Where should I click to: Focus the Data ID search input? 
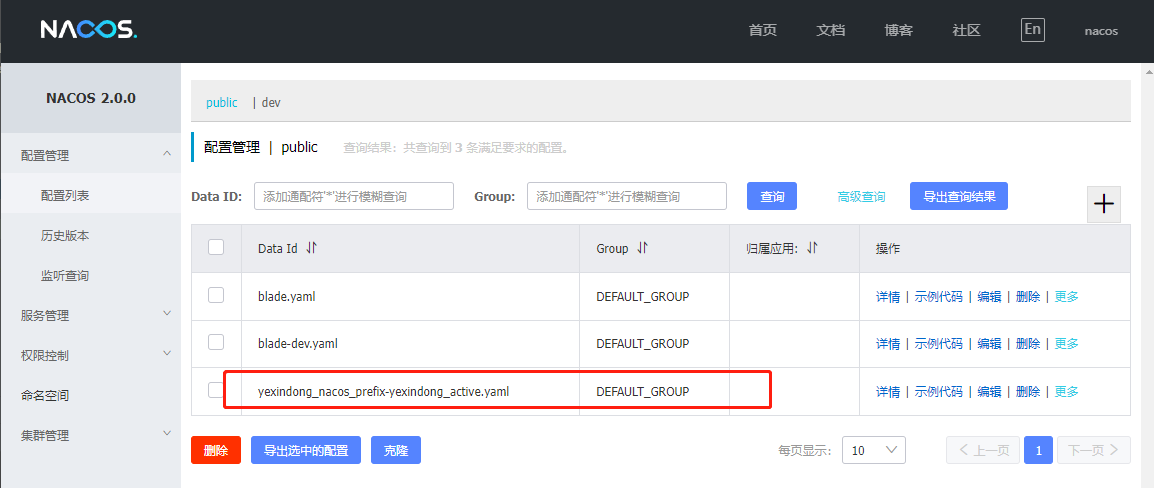pos(354,197)
